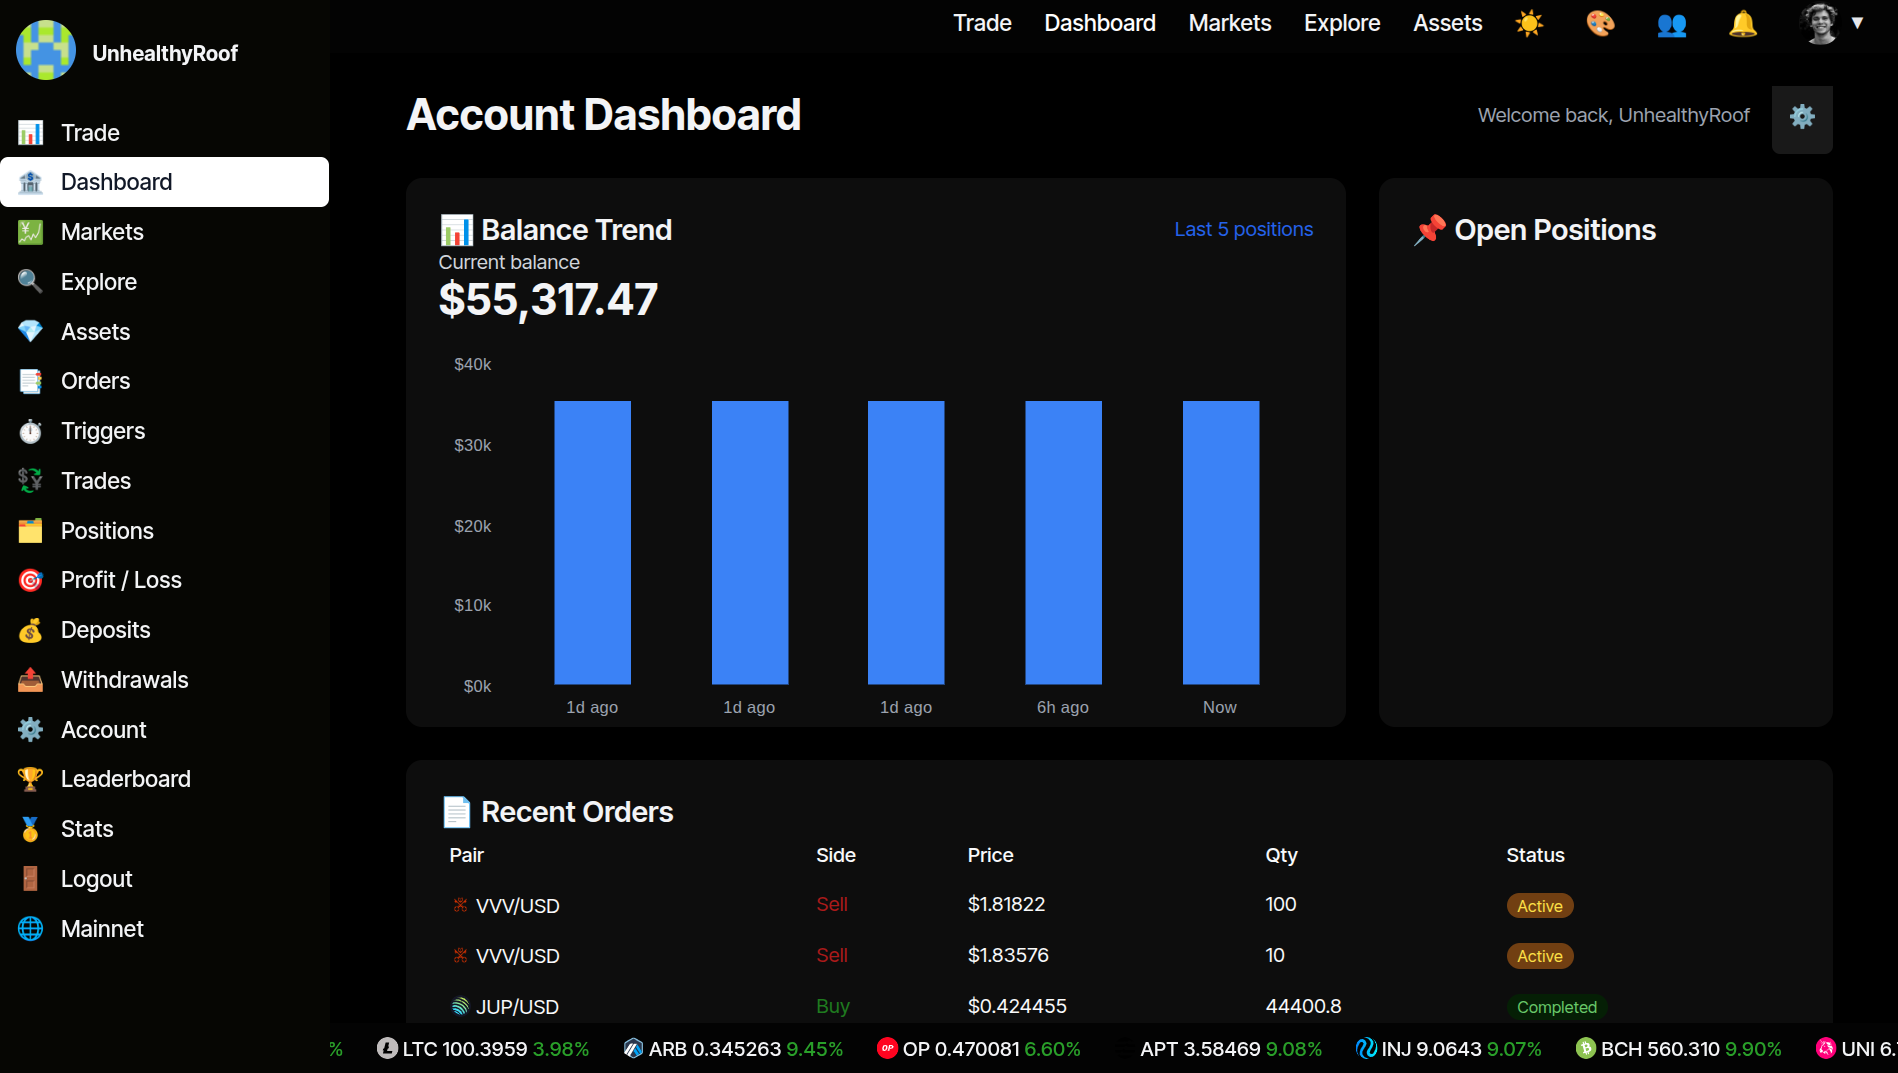Select the Trade icon in the sidebar
The width and height of the screenshot is (1898, 1073).
pos(30,132)
